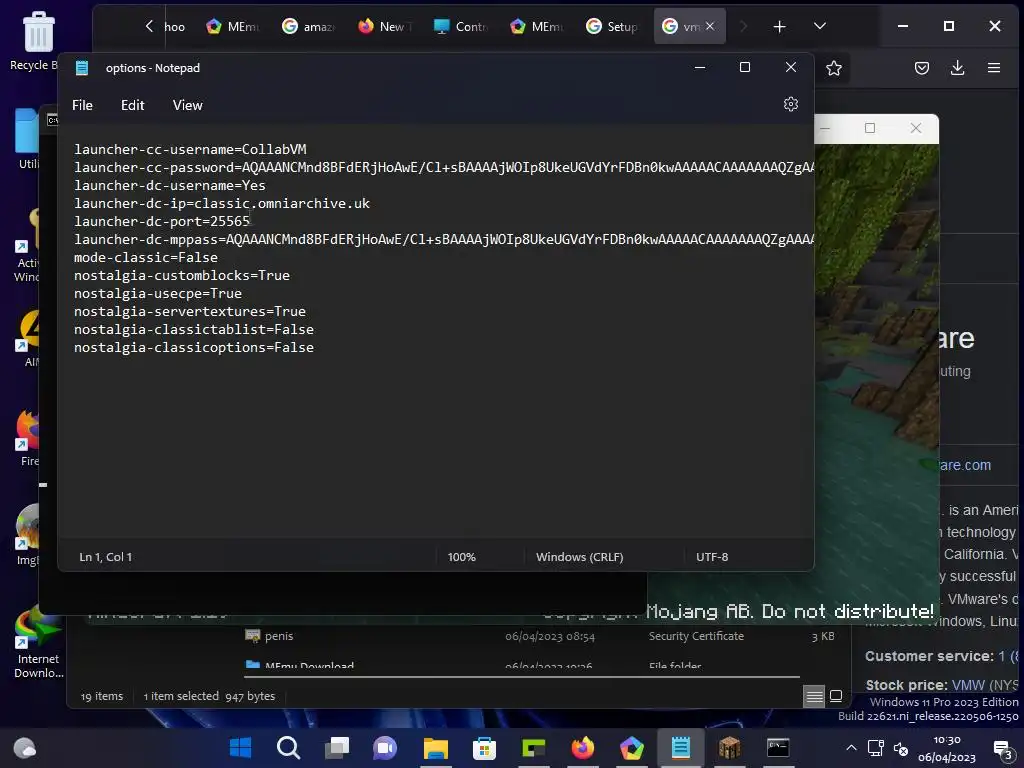
Task: Open Firefox from the taskbar
Action: 583,748
